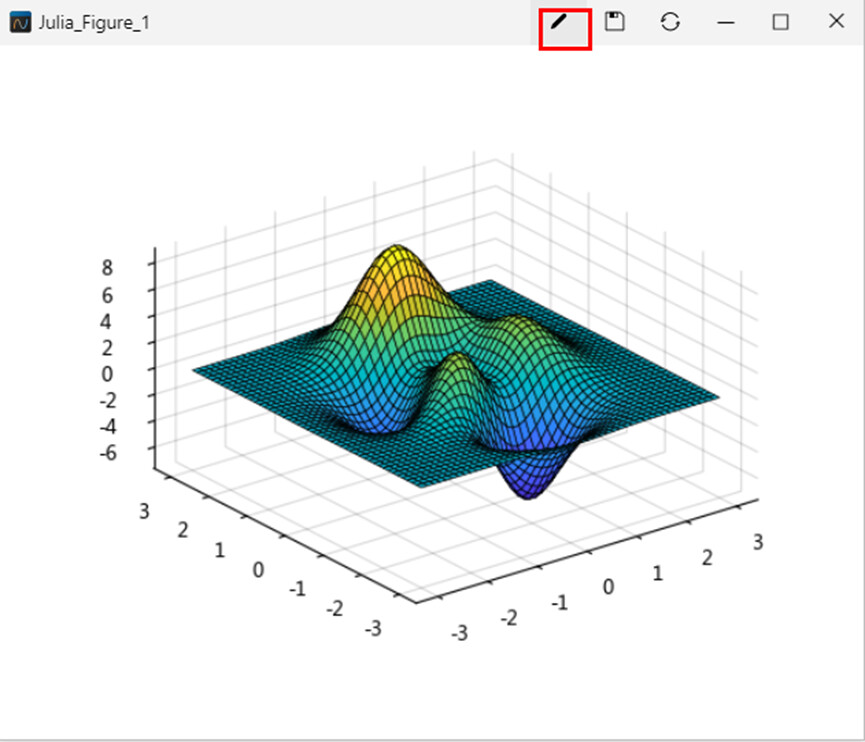Save the figure using the floppy disk icon
Screen dimensions: 865x742
(x=615, y=22)
